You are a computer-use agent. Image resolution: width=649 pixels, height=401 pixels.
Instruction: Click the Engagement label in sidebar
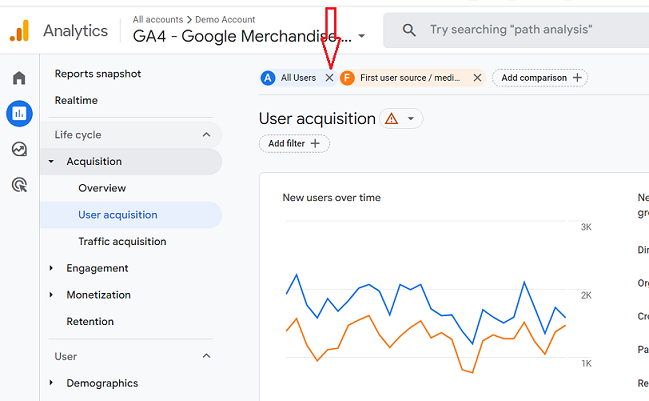point(97,268)
